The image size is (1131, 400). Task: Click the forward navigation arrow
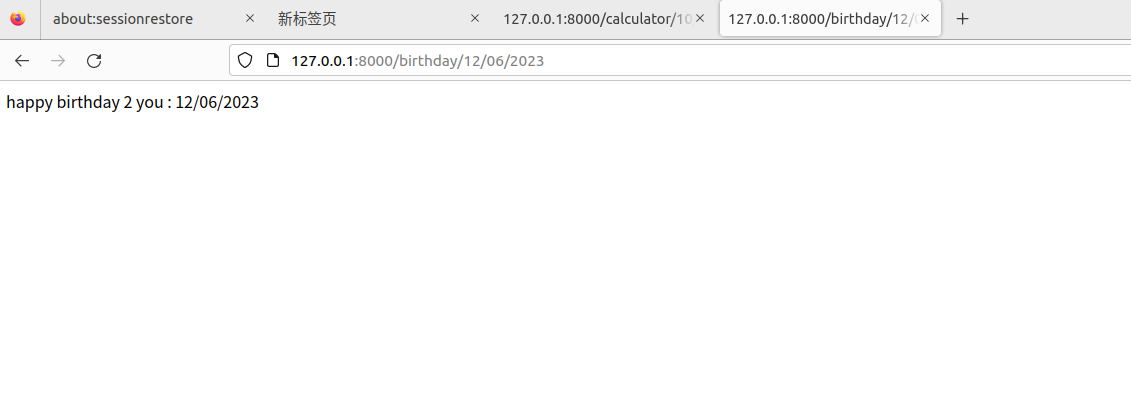pyautogui.click(x=58, y=61)
